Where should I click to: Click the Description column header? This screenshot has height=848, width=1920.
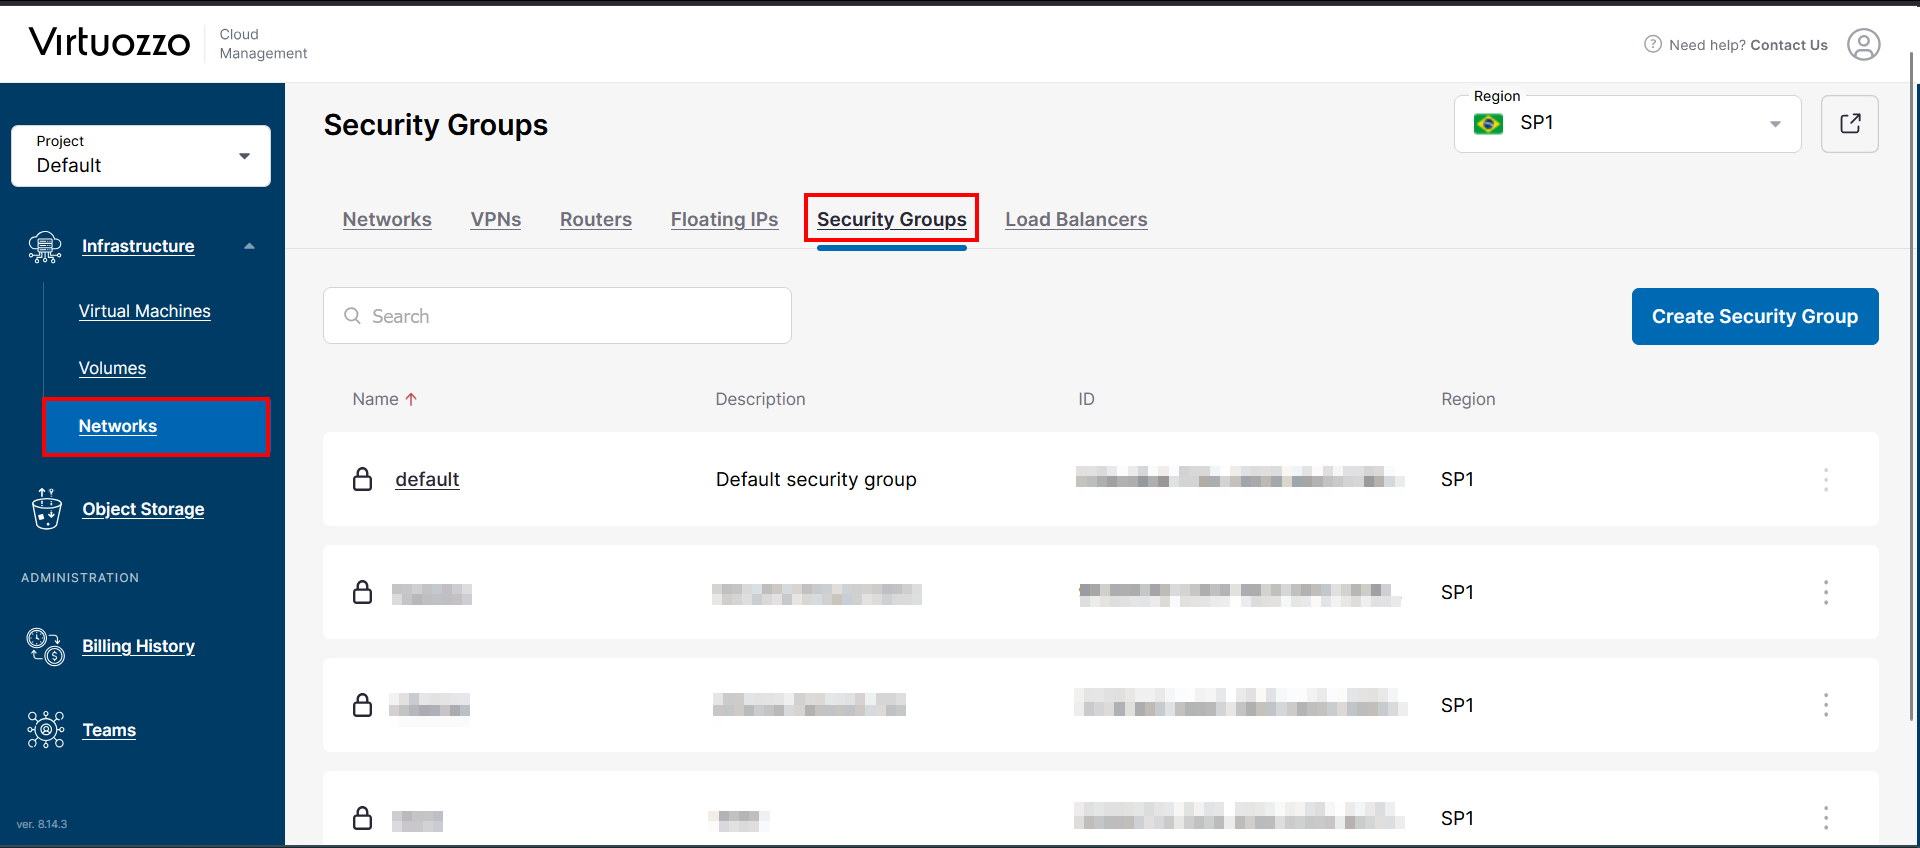pos(760,399)
